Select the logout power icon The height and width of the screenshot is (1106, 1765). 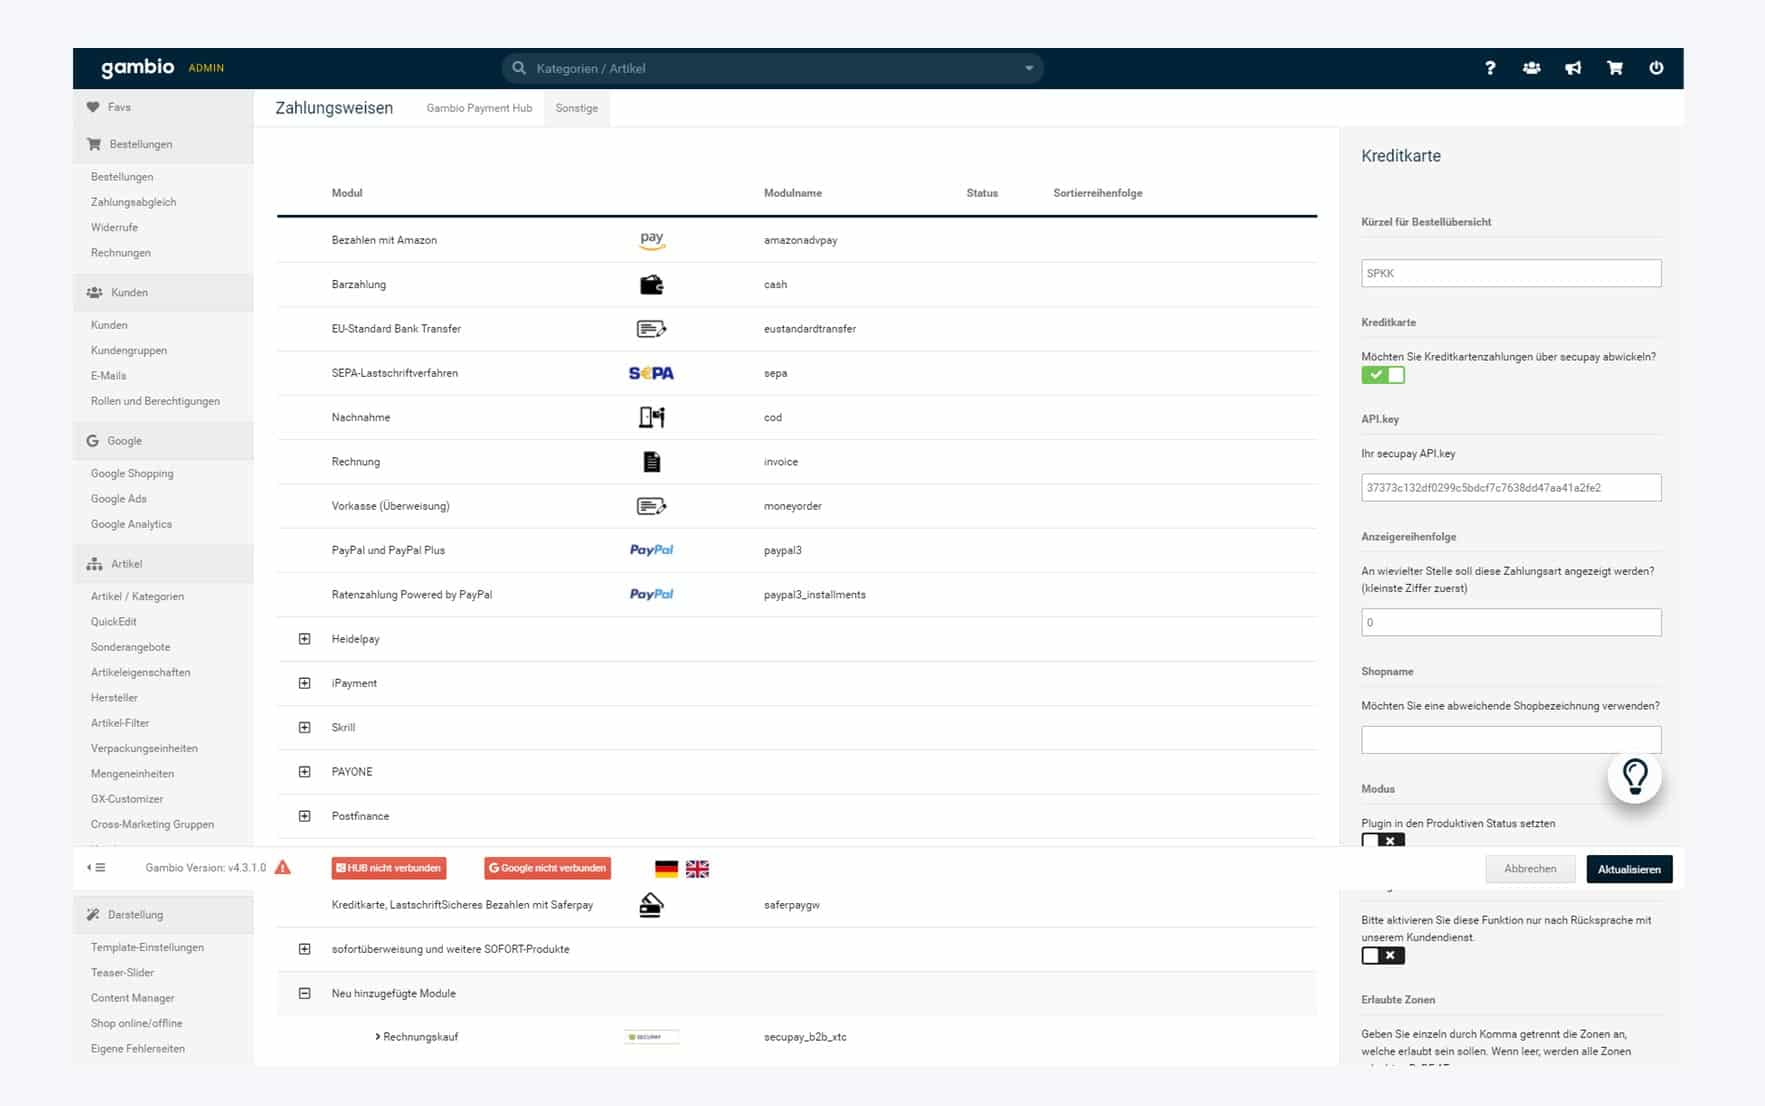click(x=1656, y=67)
